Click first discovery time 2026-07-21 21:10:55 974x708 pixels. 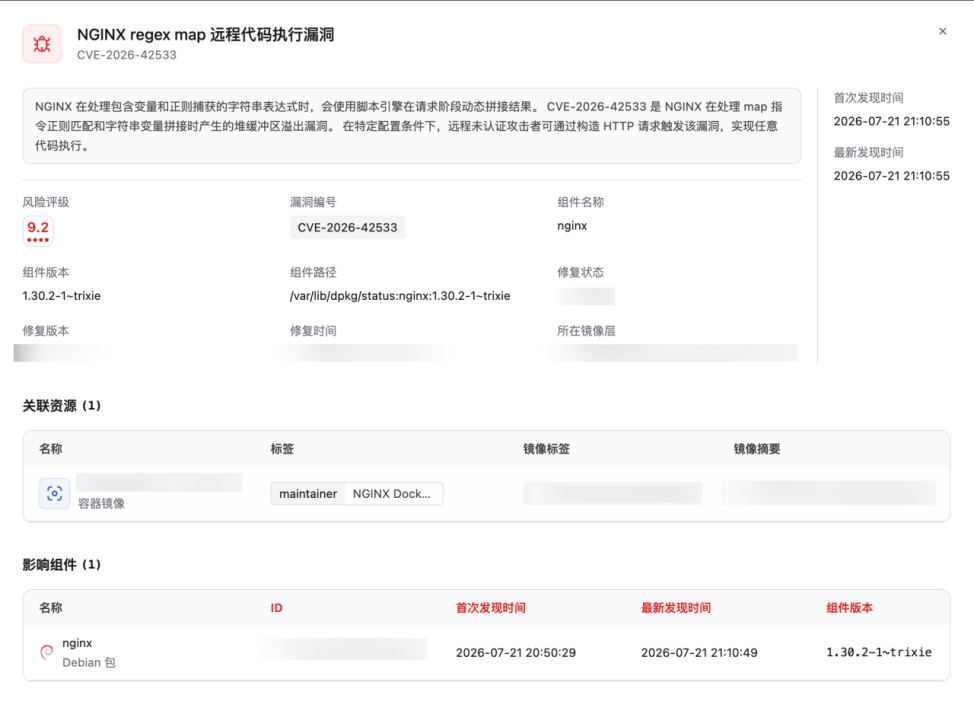(x=891, y=122)
